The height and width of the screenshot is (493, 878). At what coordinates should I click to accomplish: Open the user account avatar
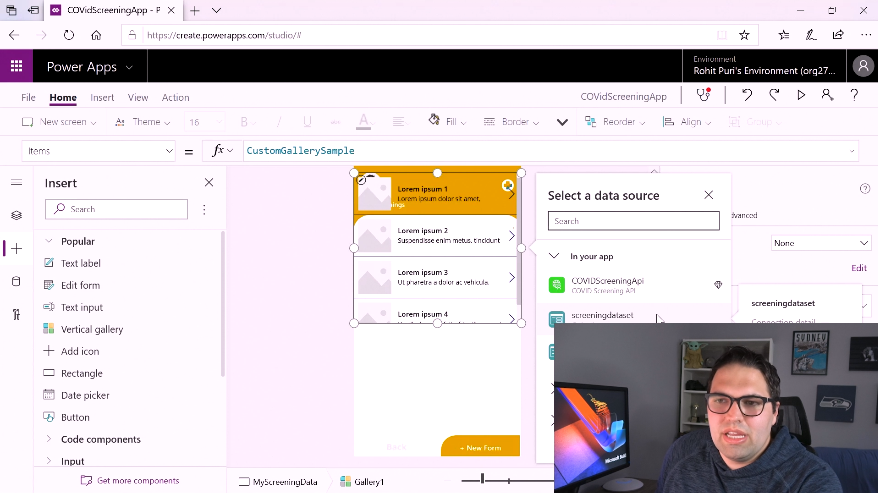coord(863,66)
